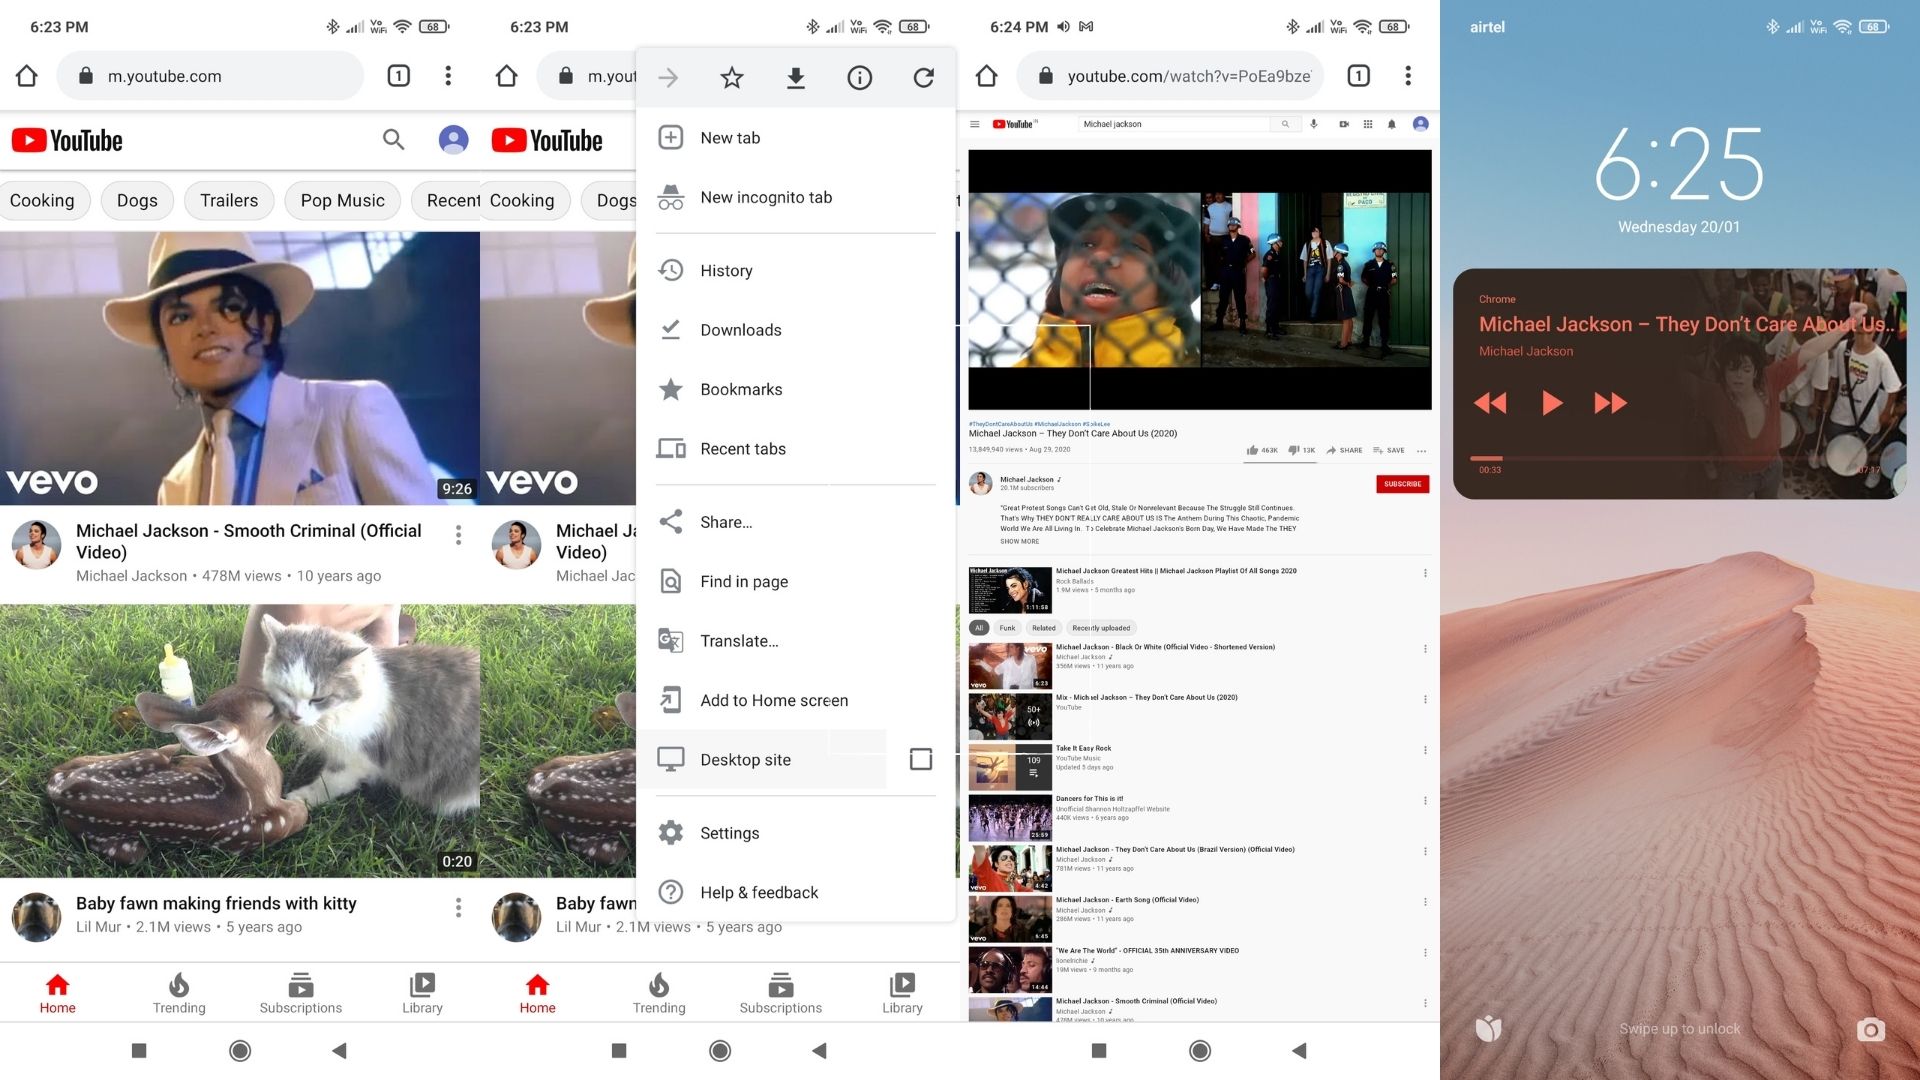
Task: Open Subscriptions in the leftmost screen's bottom bar
Action: coord(301,993)
